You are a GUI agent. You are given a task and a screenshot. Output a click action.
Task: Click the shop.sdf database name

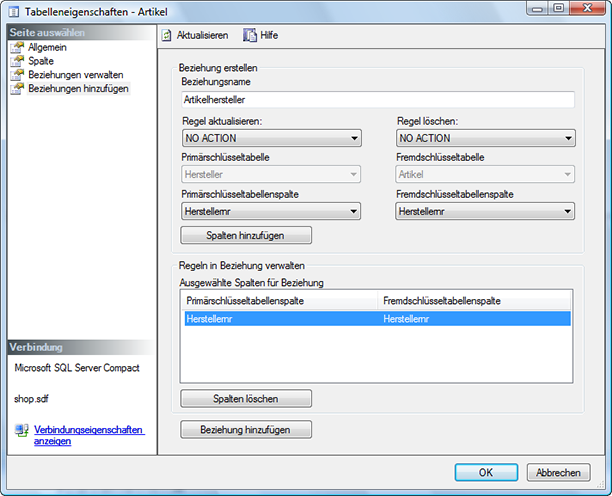(31, 399)
